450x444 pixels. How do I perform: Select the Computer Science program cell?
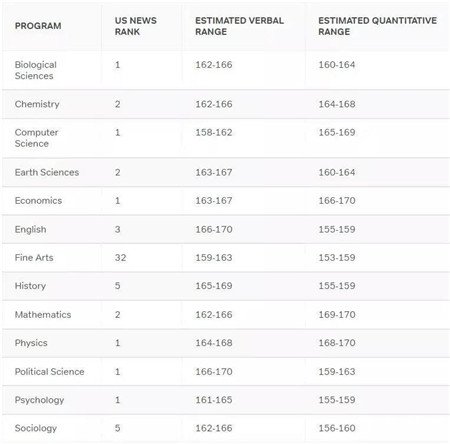pyautogui.click(x=36, y=138)
